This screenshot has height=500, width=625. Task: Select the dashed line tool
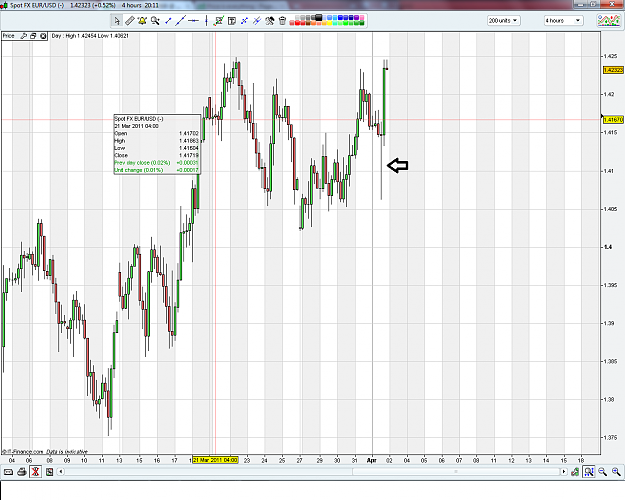coord(244,21)
